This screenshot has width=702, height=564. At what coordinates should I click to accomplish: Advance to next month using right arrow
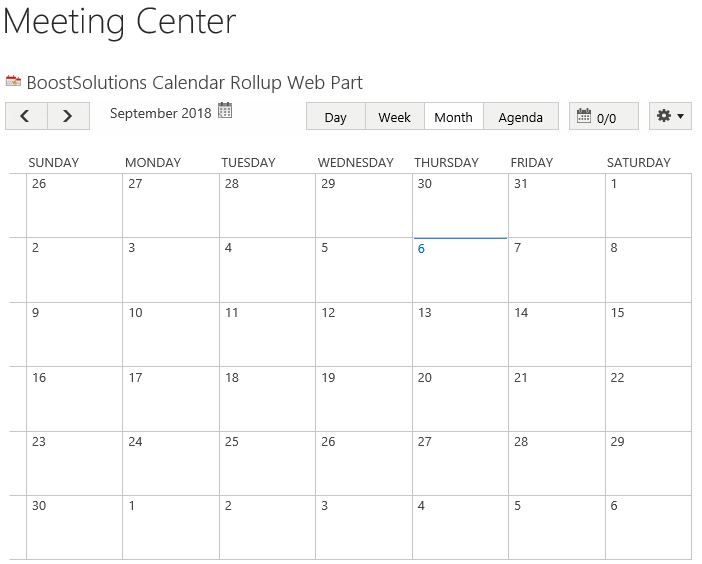[68, 116]
